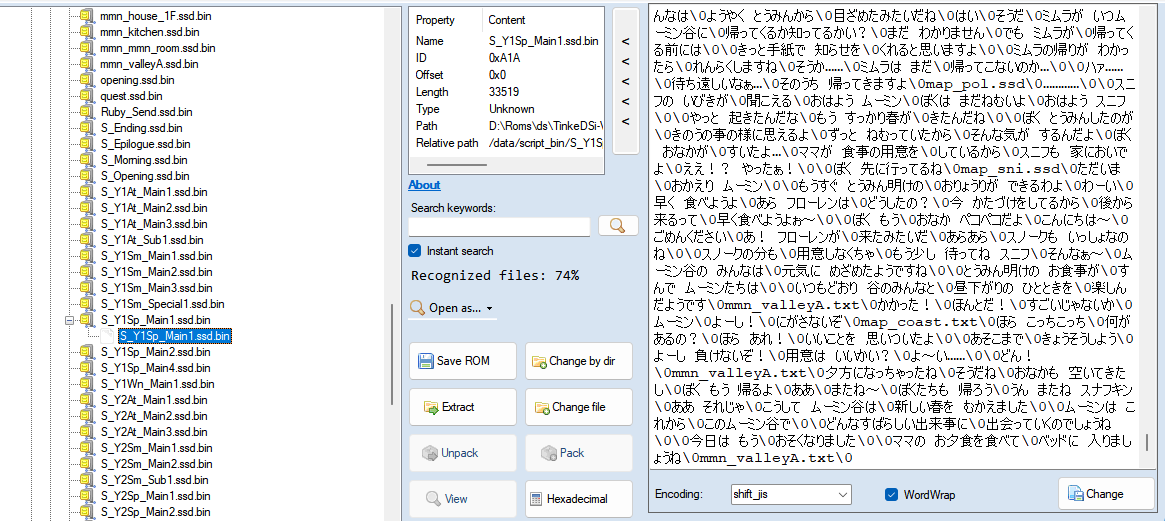Select mmn_mmn_room.ssd.bin in the tree
This screenshot has width=1165, height=521.
pos(158,48)
